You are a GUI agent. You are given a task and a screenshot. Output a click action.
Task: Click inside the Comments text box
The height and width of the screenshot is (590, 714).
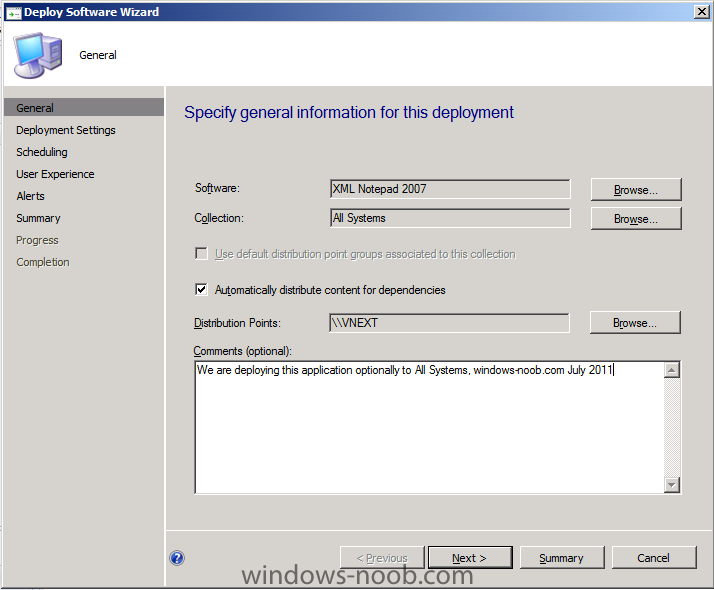point(429,427)
